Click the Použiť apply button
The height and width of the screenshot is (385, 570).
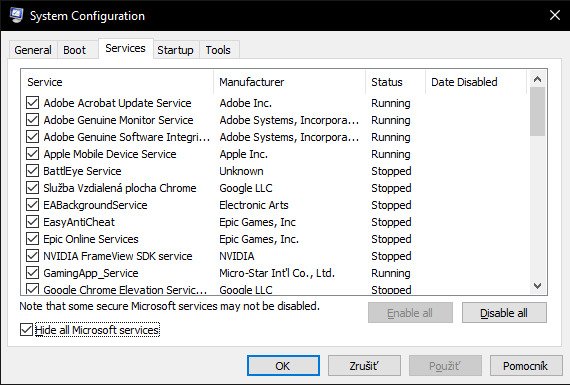445,365
